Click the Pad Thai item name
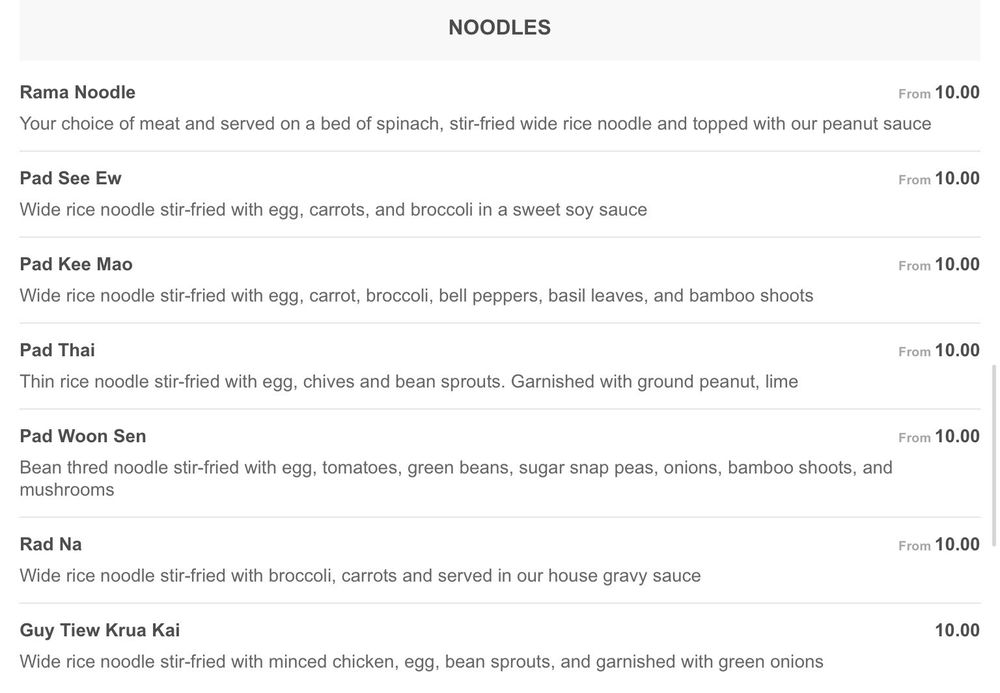The height and width of the screenshot is (693, 1000). pyautogui.click(x=58, y=351)
